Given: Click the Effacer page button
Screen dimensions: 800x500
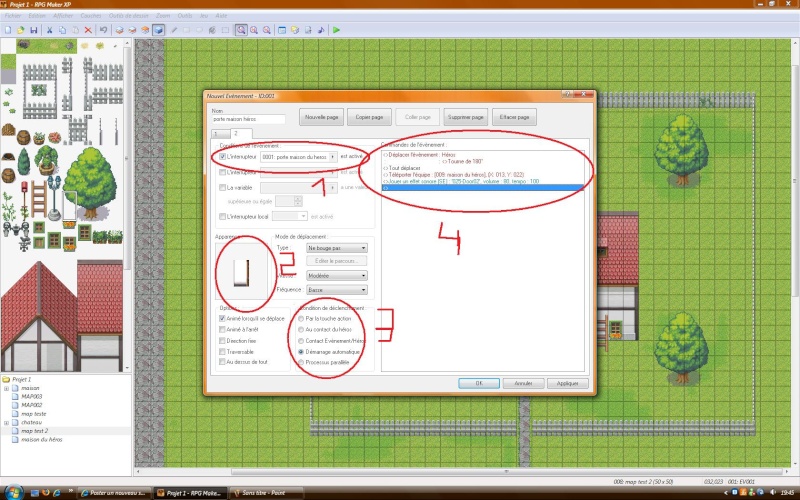Looking at the screenshot, I should click(x=514, y=117).
